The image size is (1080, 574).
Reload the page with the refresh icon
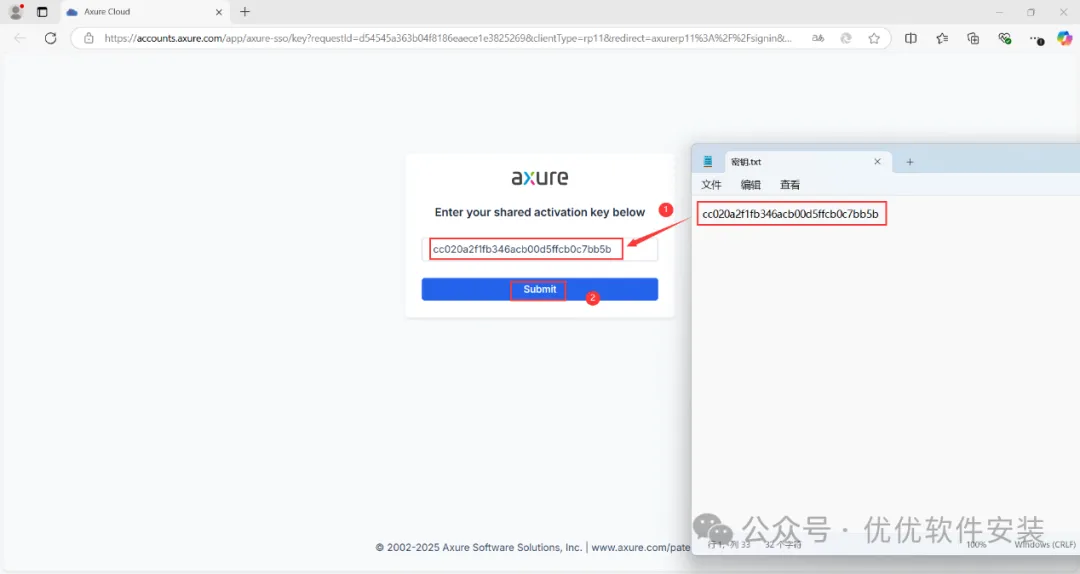[x=50, y=38]
